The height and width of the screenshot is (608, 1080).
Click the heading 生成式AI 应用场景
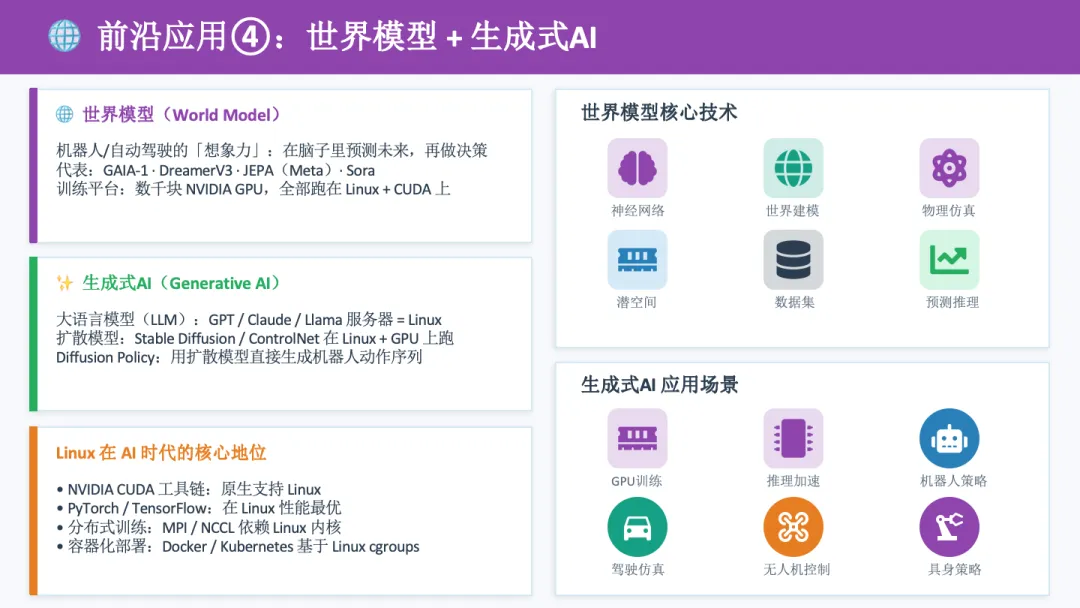click(659, 384)
